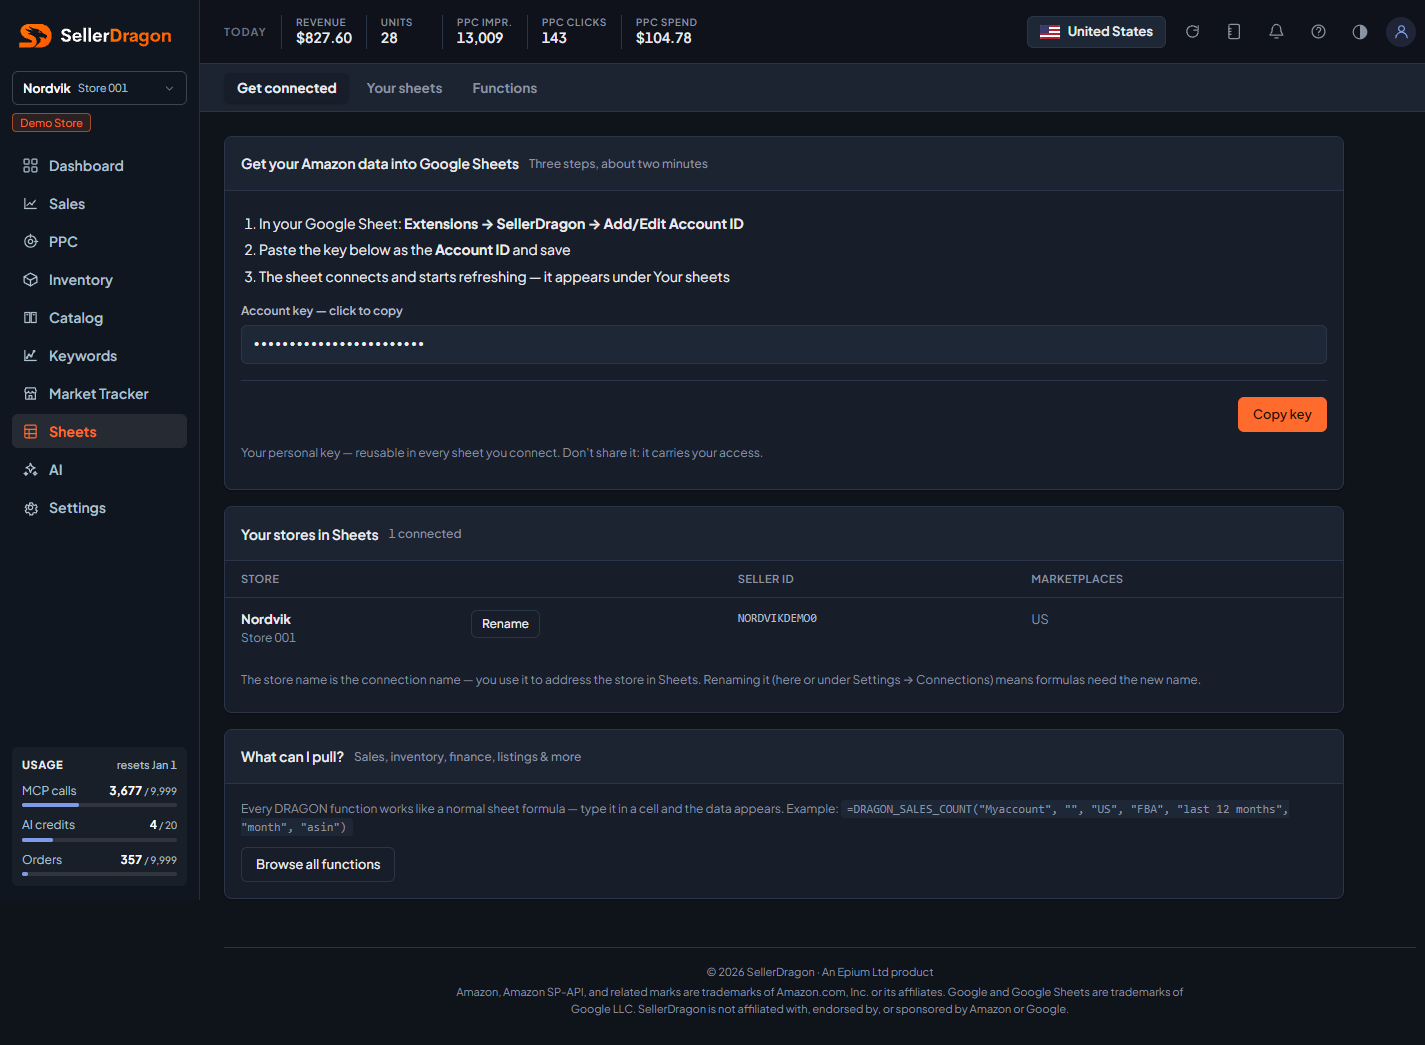
Task: Click the 13,009 PPC impressions value
Action: point(480,38)
